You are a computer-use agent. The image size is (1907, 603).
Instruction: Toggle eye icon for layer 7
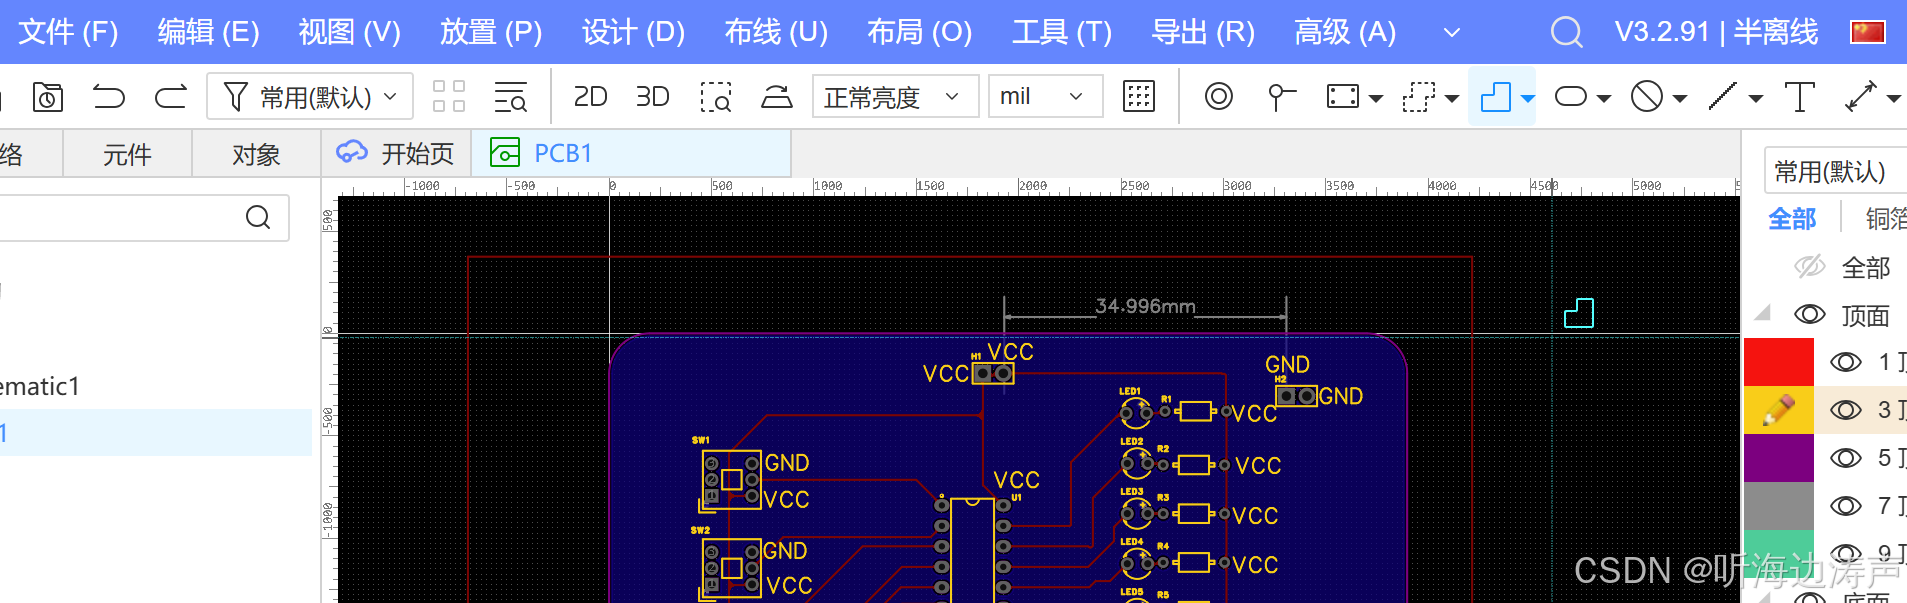1846,506
